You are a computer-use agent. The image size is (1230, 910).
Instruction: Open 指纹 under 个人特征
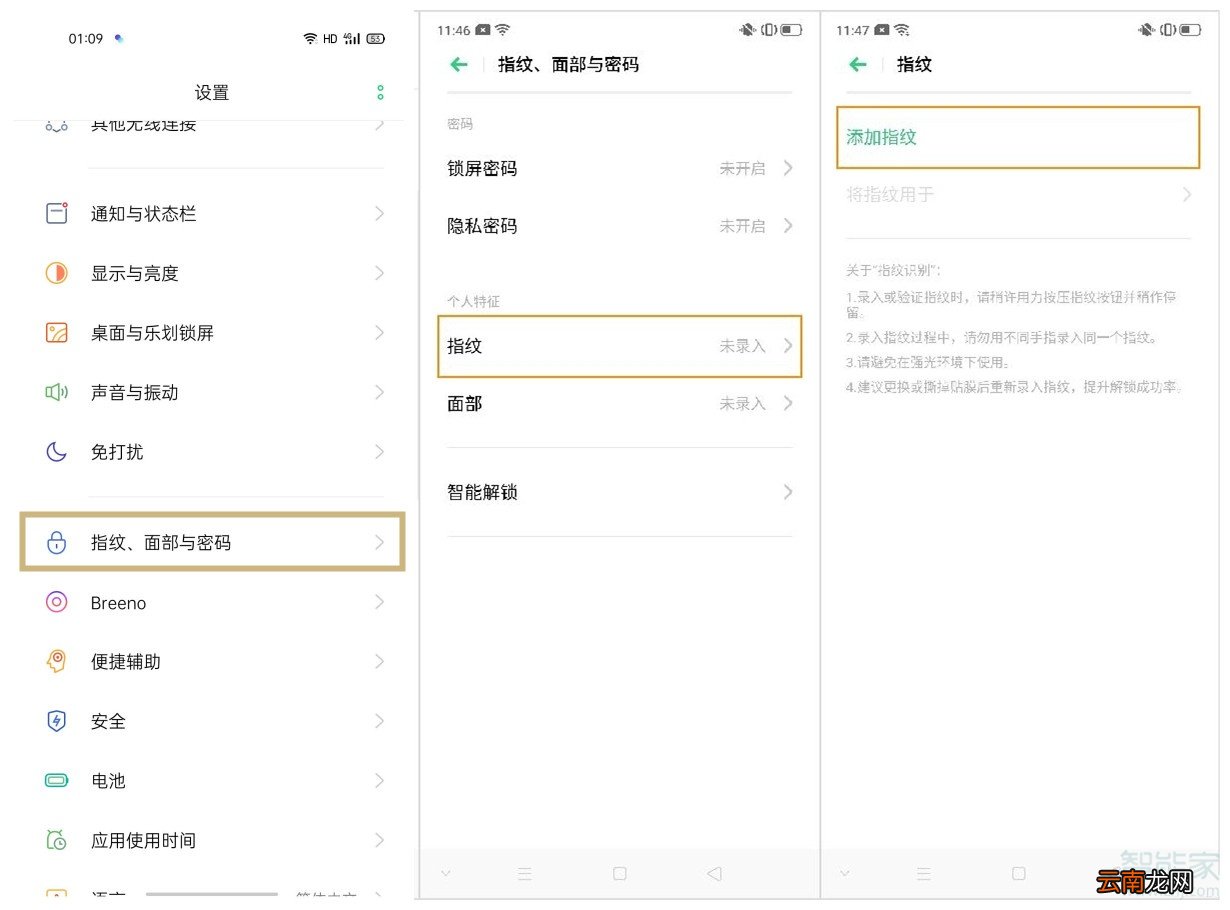(620, 346)
